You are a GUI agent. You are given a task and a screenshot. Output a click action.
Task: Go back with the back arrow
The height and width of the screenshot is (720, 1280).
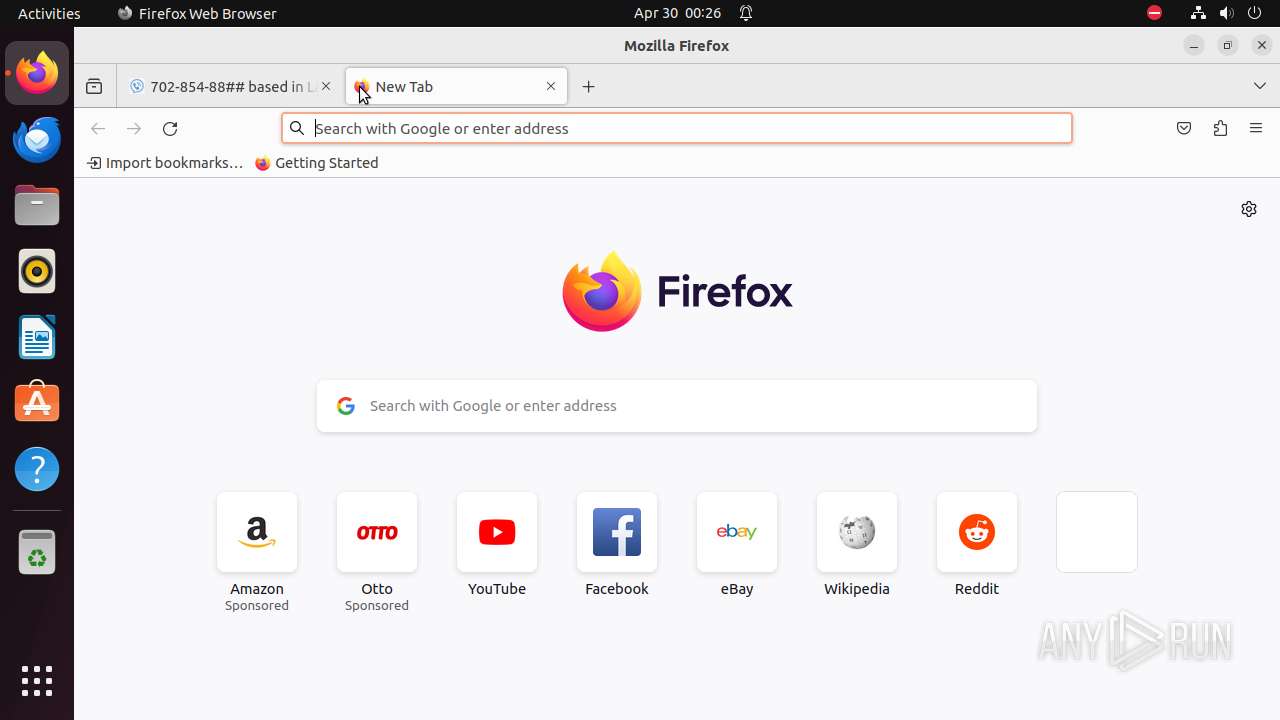98,128
